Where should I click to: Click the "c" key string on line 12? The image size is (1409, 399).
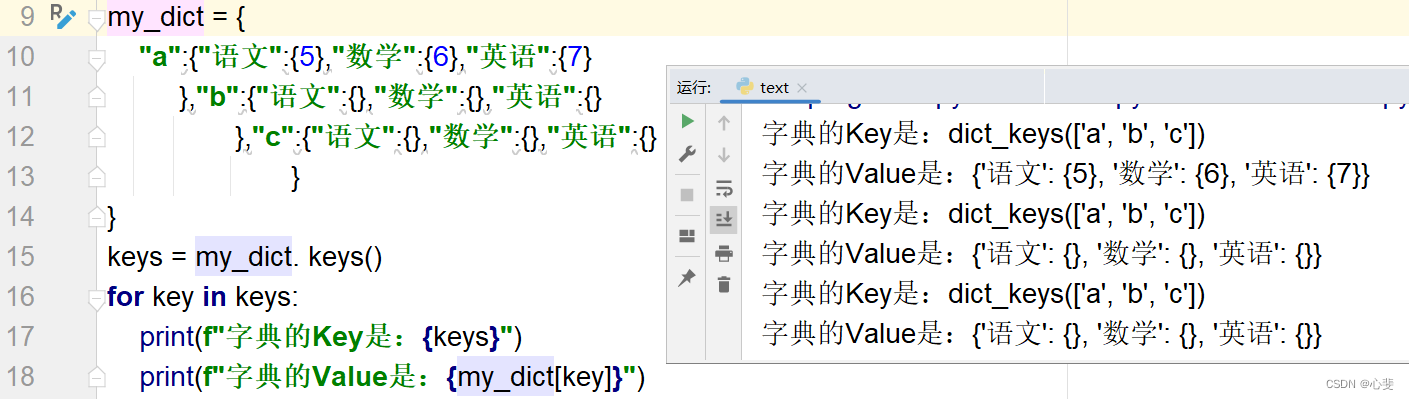click(271, 137)
